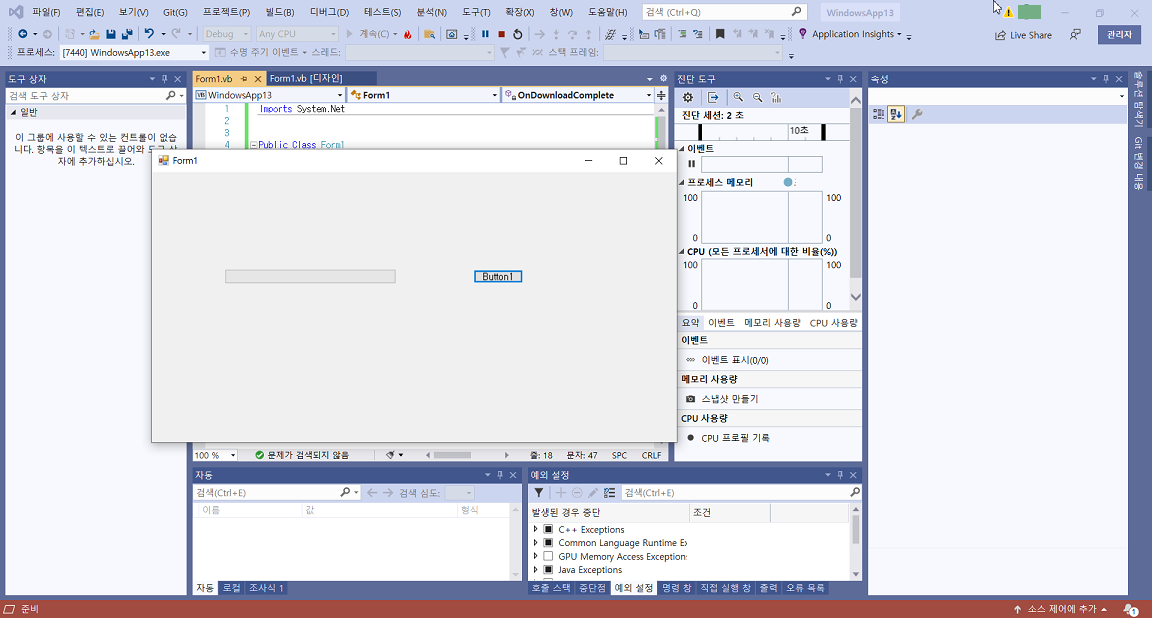Stop debugging with the red square
Screen dimensions: 1152x618
(501, 34)
